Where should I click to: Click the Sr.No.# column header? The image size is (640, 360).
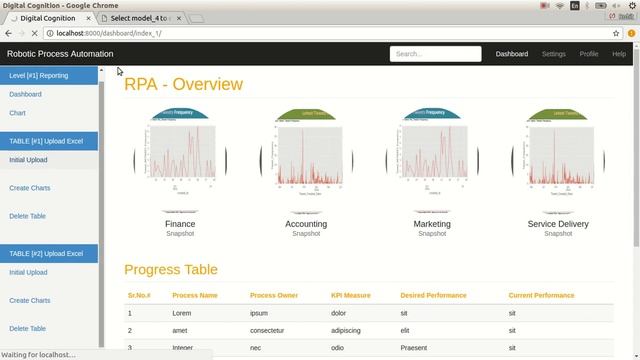[x=139, y=296]
